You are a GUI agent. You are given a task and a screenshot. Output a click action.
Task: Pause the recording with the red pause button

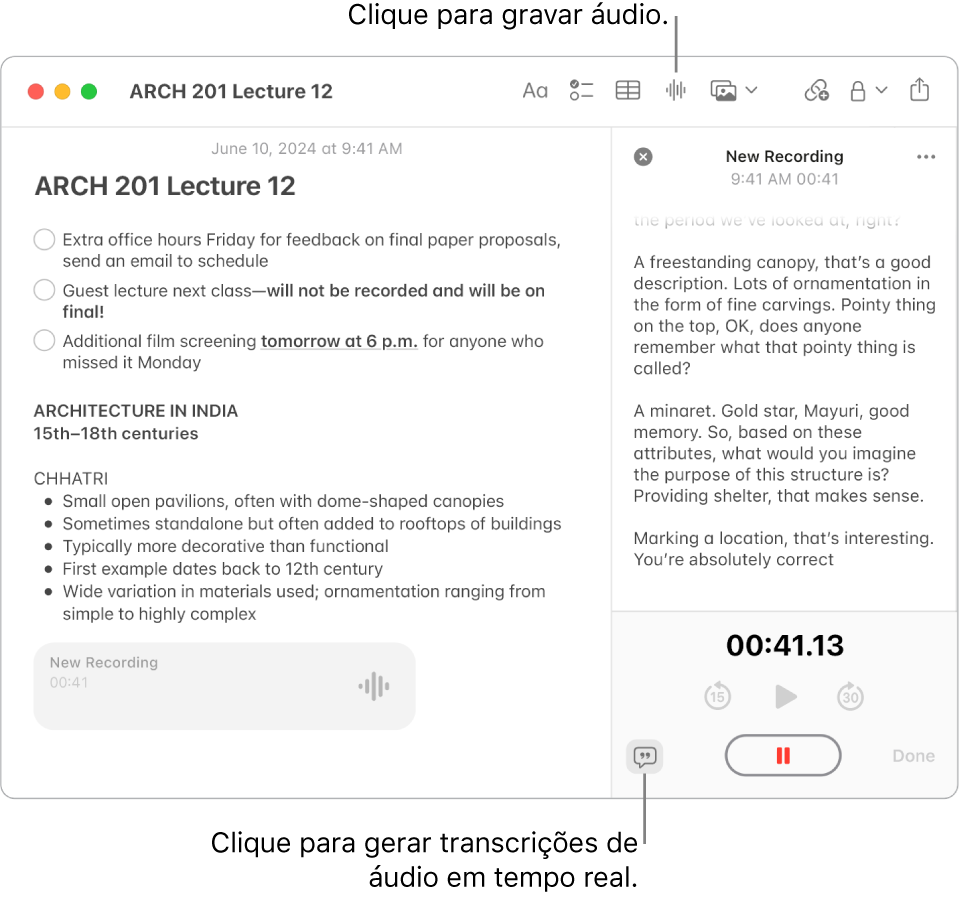click(x=782, y=755)
